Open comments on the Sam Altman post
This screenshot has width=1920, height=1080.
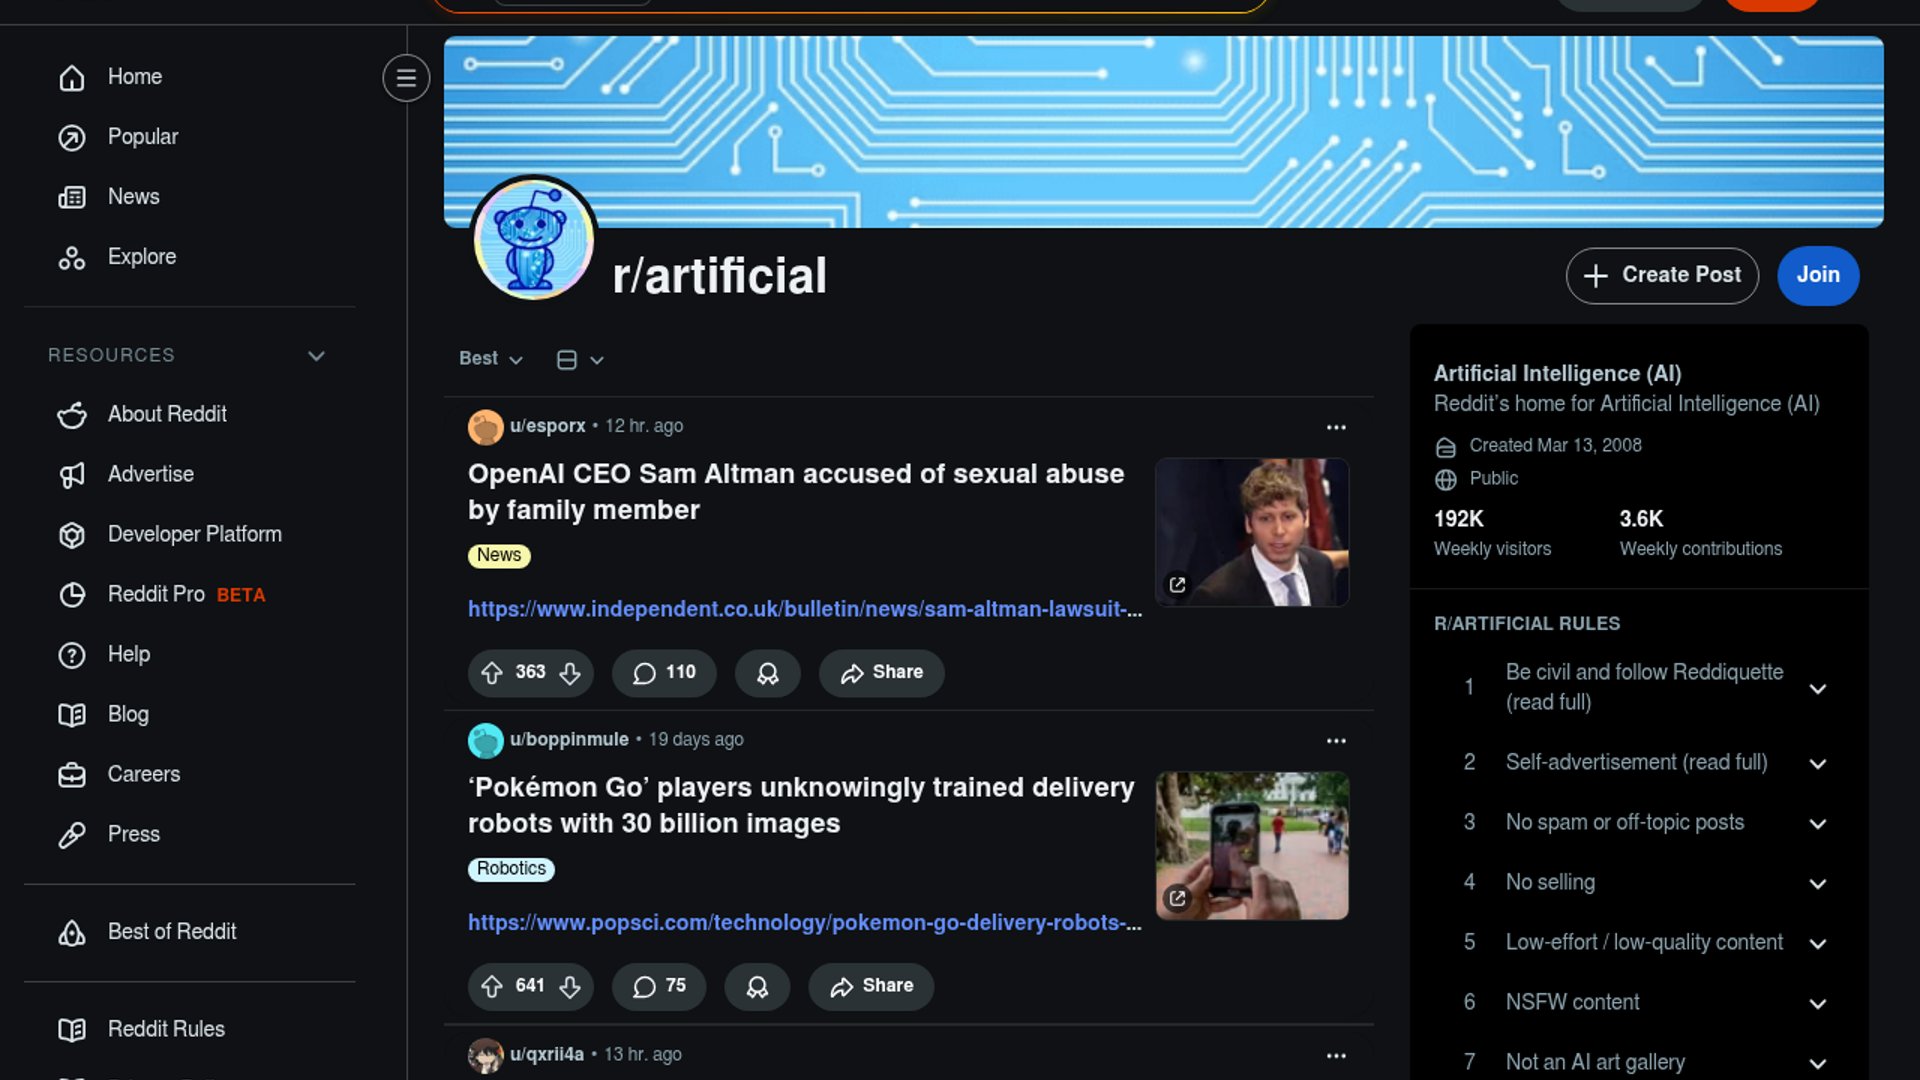(x=664, y=673)
